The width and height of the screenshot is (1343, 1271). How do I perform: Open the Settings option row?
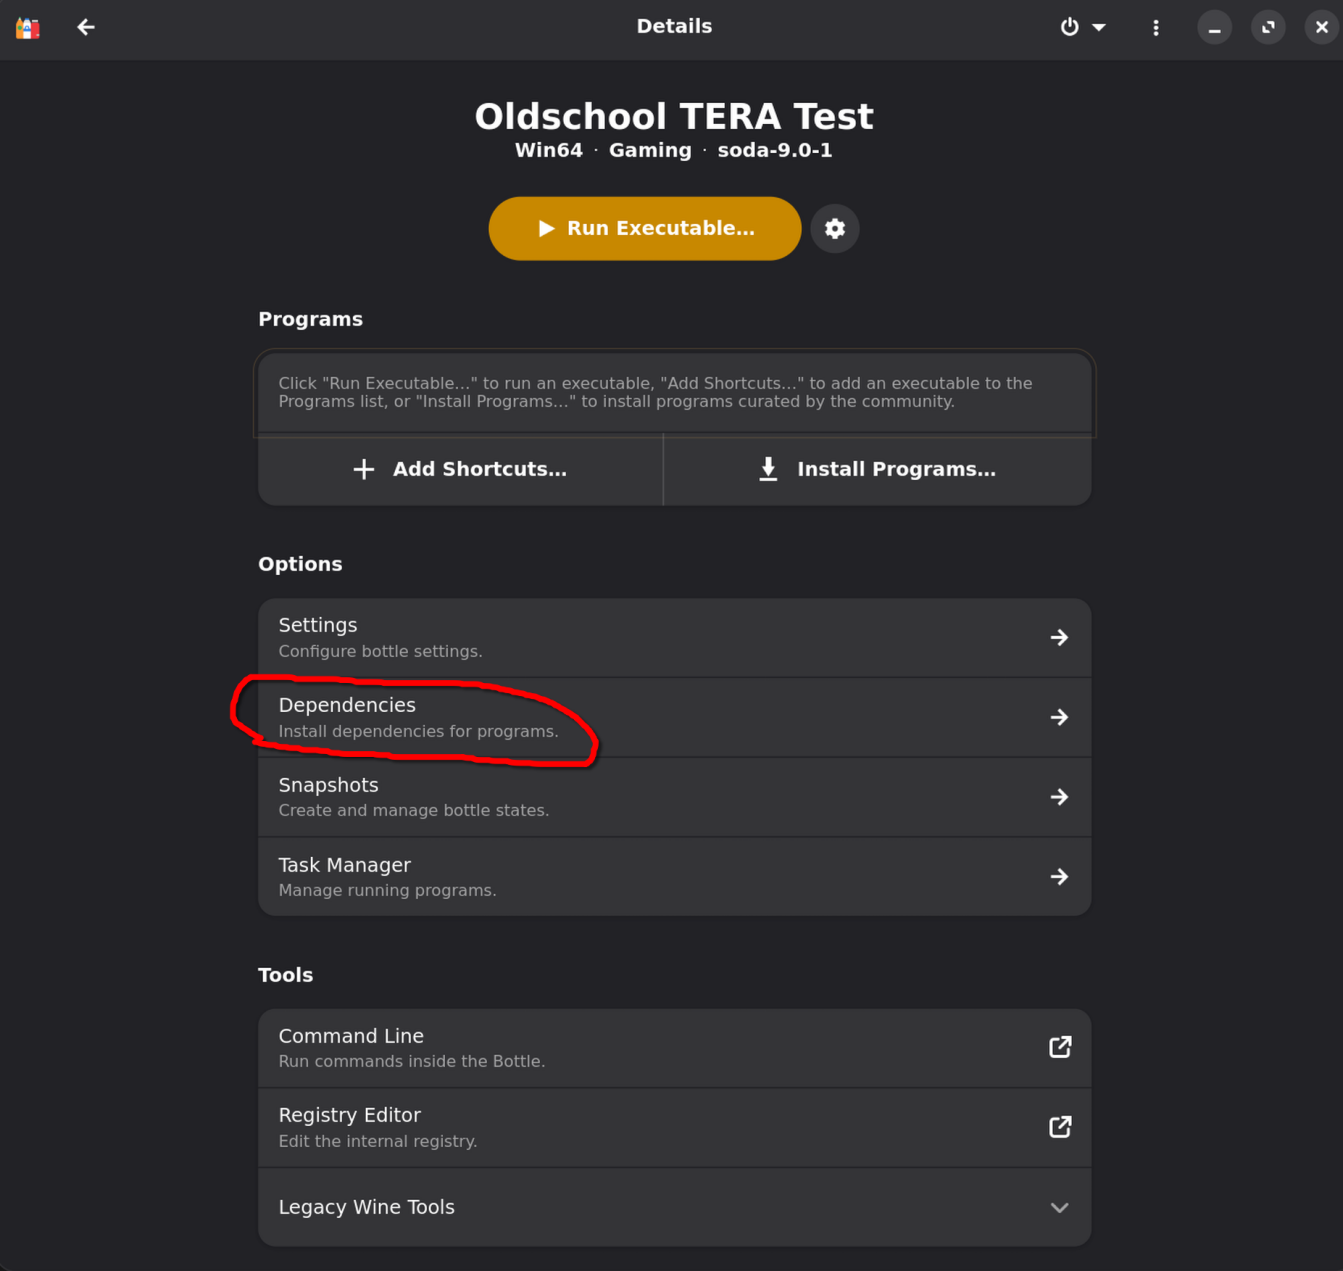click(x=674, y=637)
